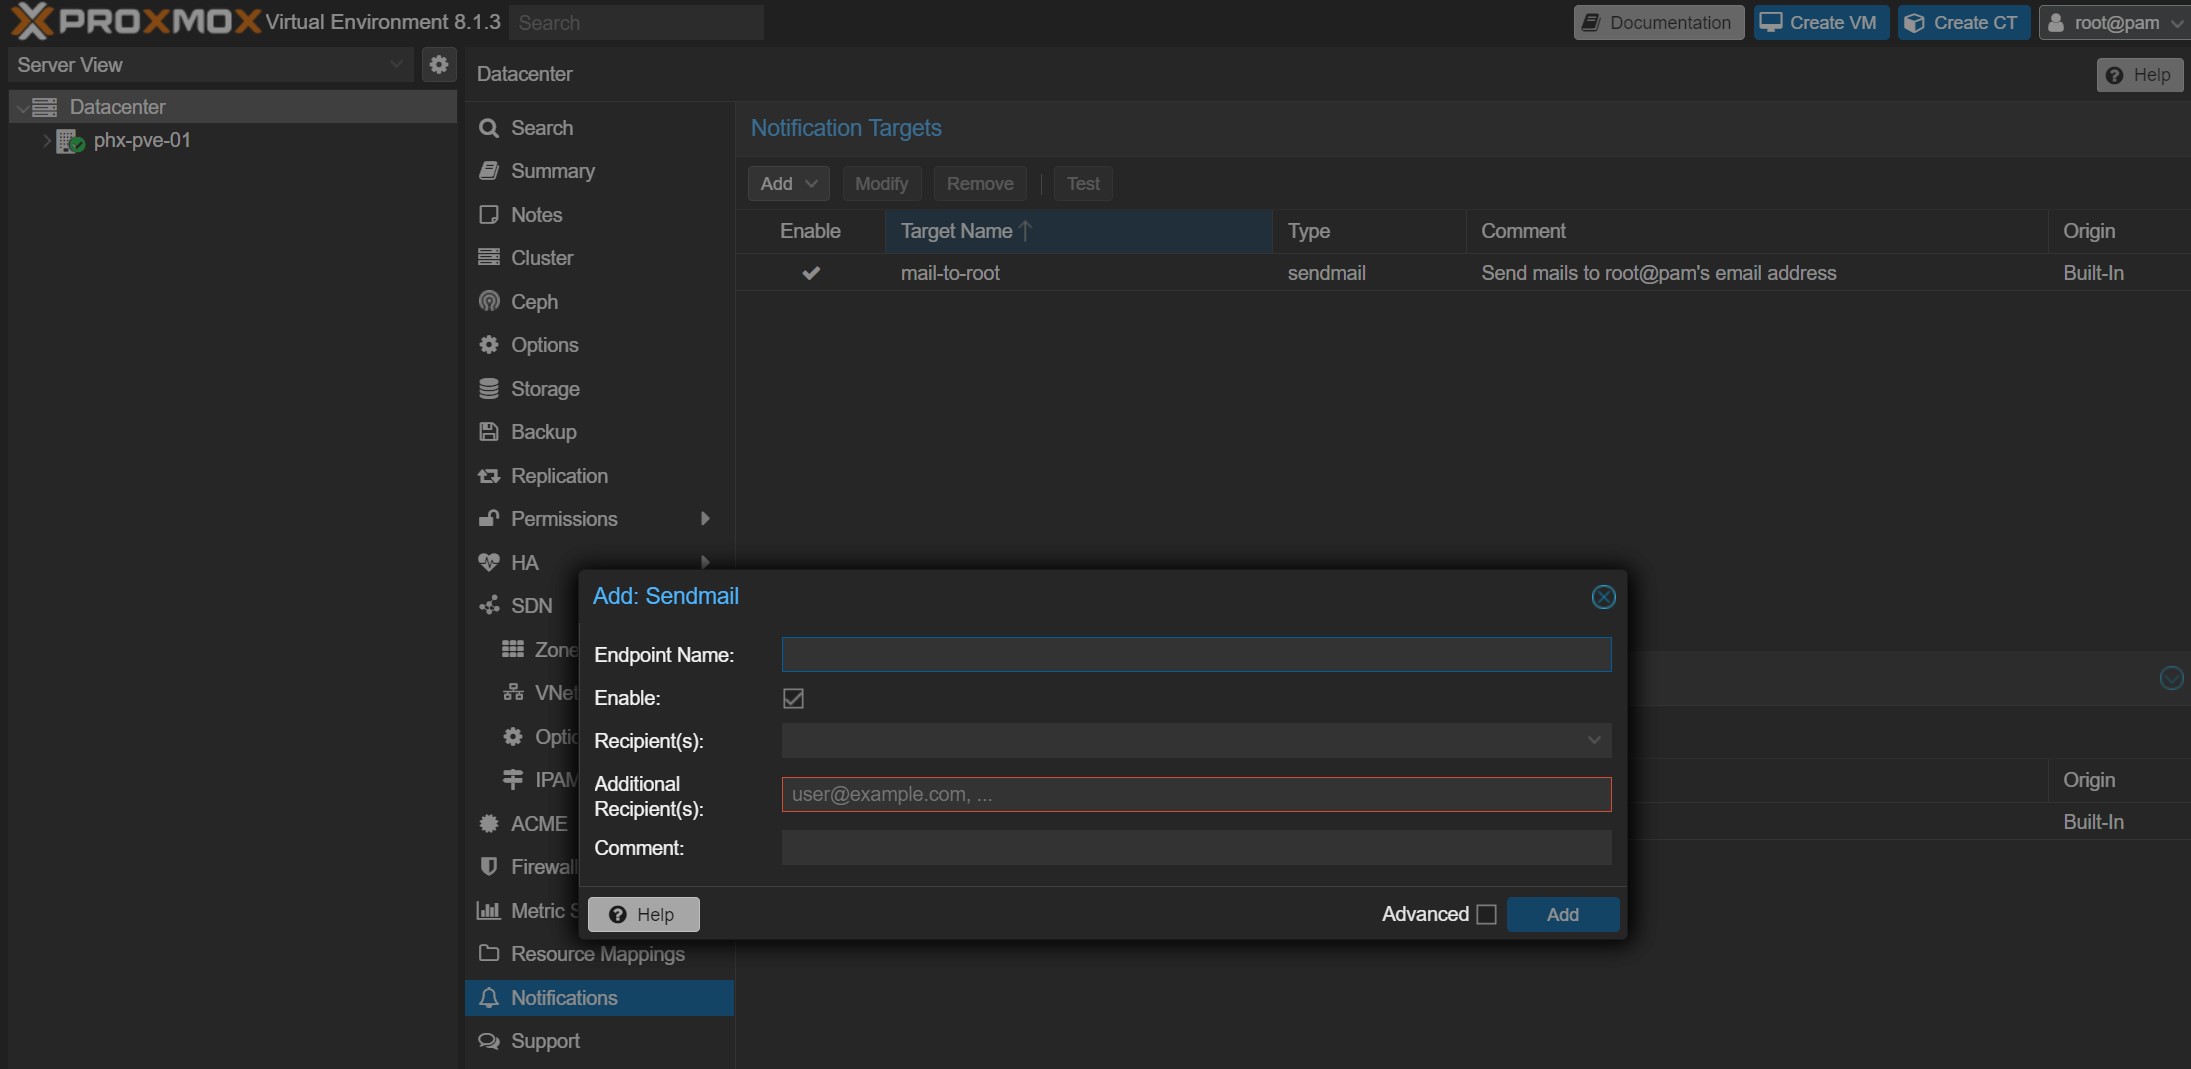Image resolution: width=2191 pixels, height=1069 pixels.
Task: Click the Create VM button
Action: coord(1820,23)
